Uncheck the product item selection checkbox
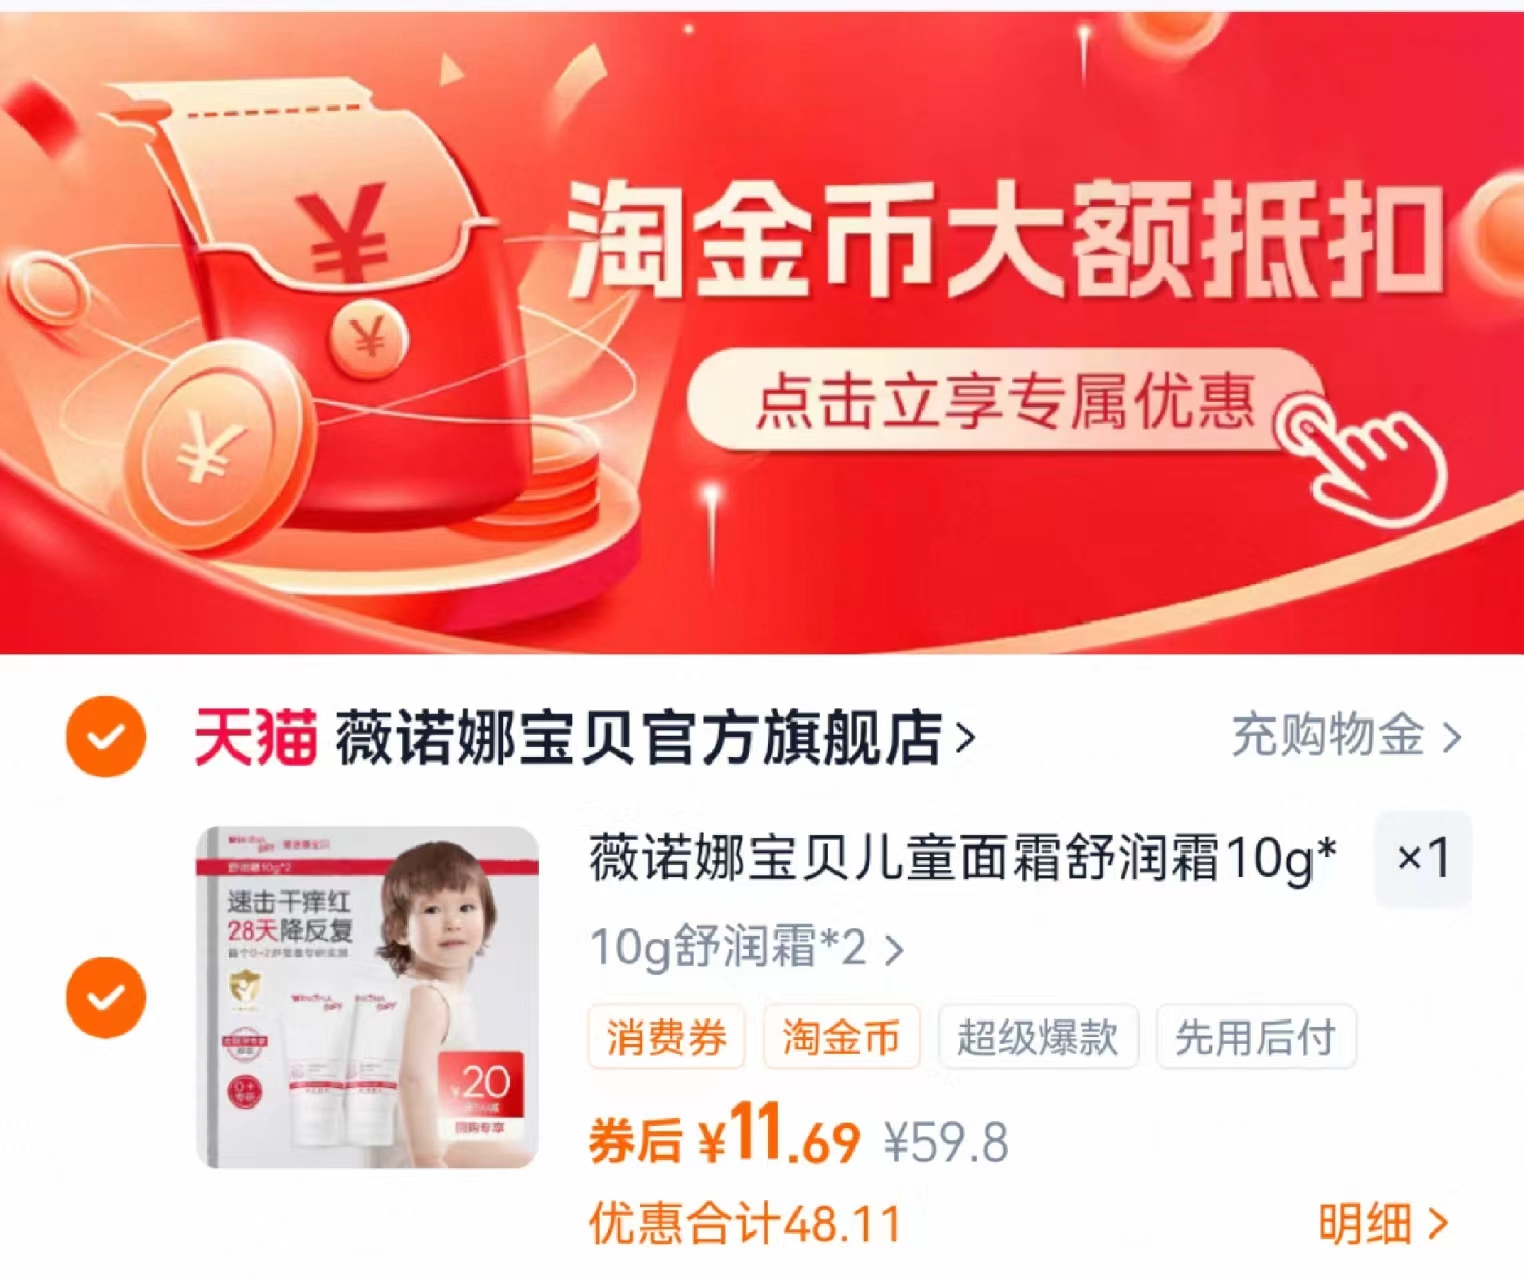 coord(106,997)
